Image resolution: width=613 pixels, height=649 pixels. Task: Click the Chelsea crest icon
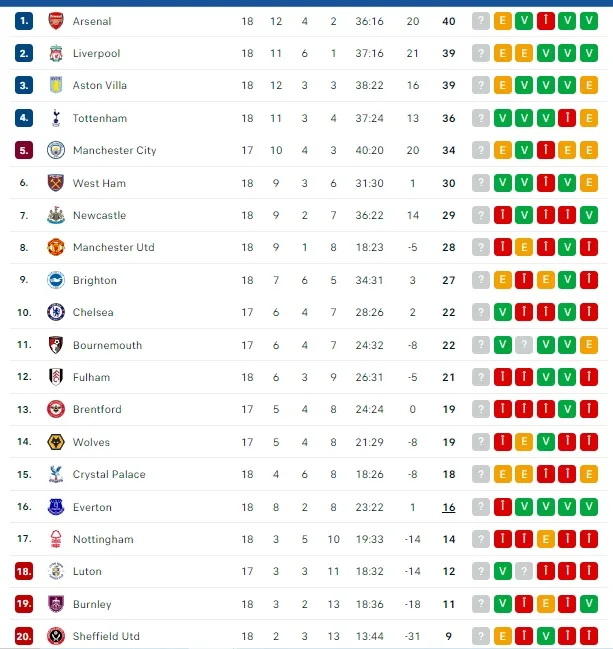tap(55, 312)
